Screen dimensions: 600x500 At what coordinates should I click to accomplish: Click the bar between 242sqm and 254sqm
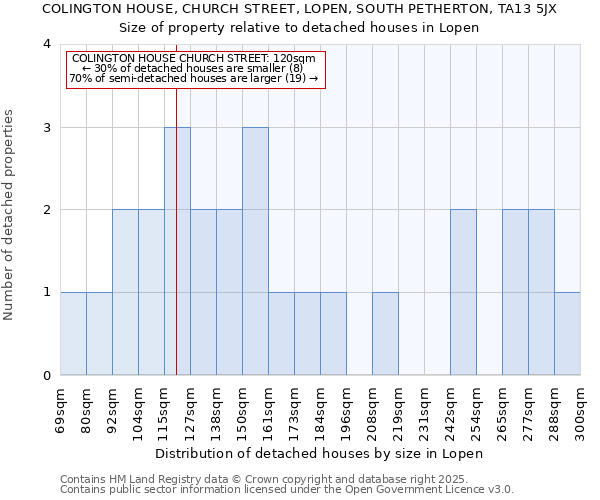[463, 292]
